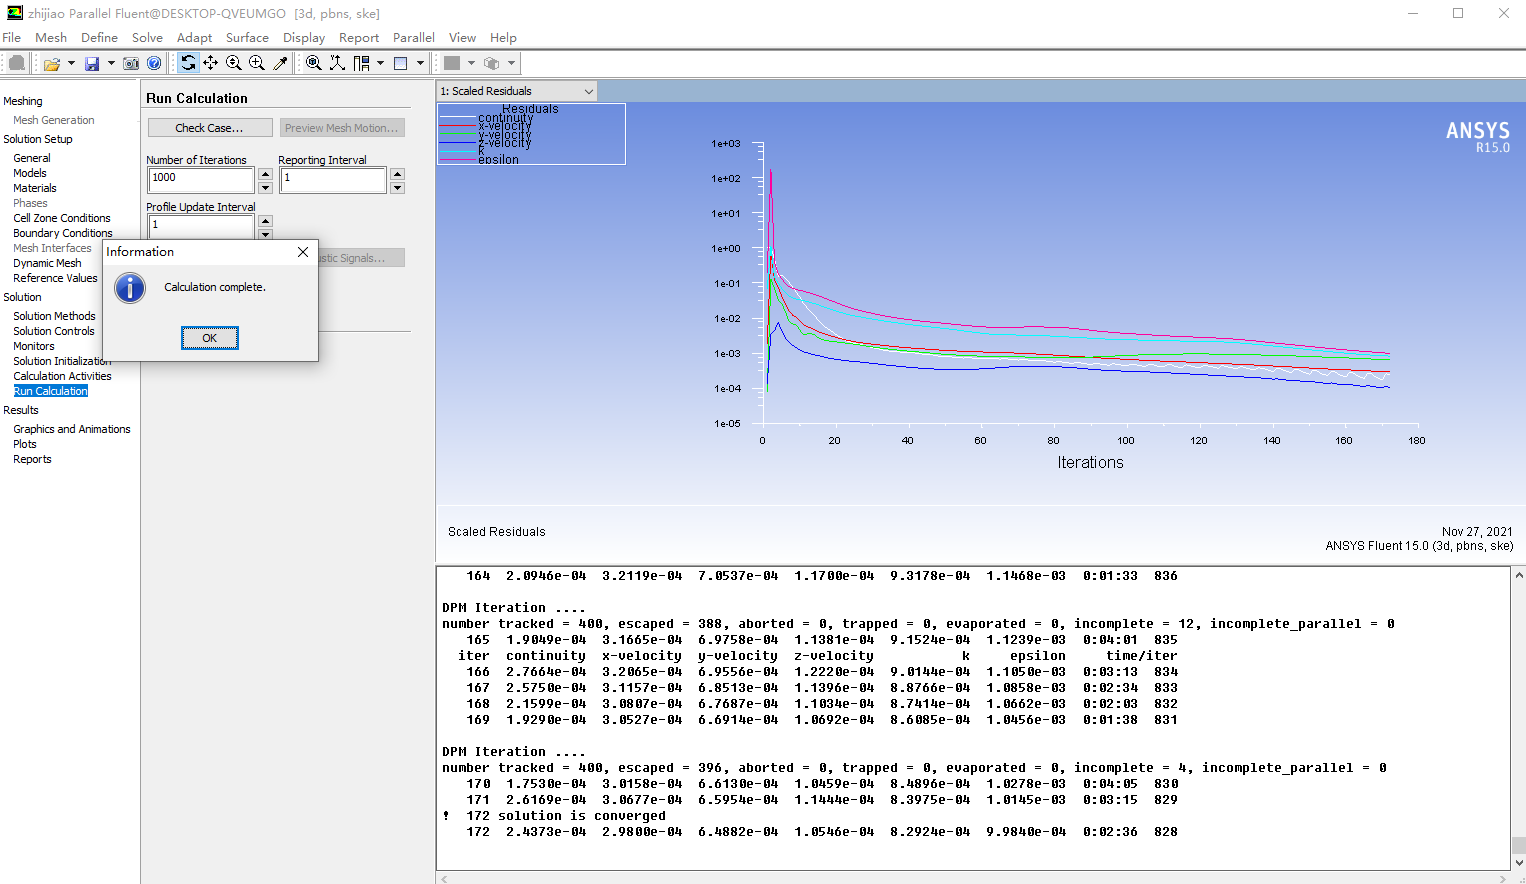Open the Report menu

358,38
